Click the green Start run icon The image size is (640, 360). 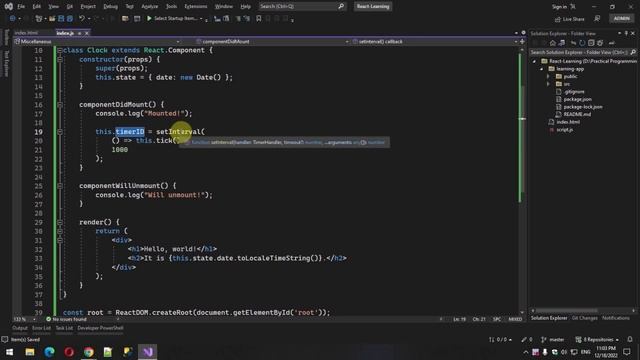(149, 18)
